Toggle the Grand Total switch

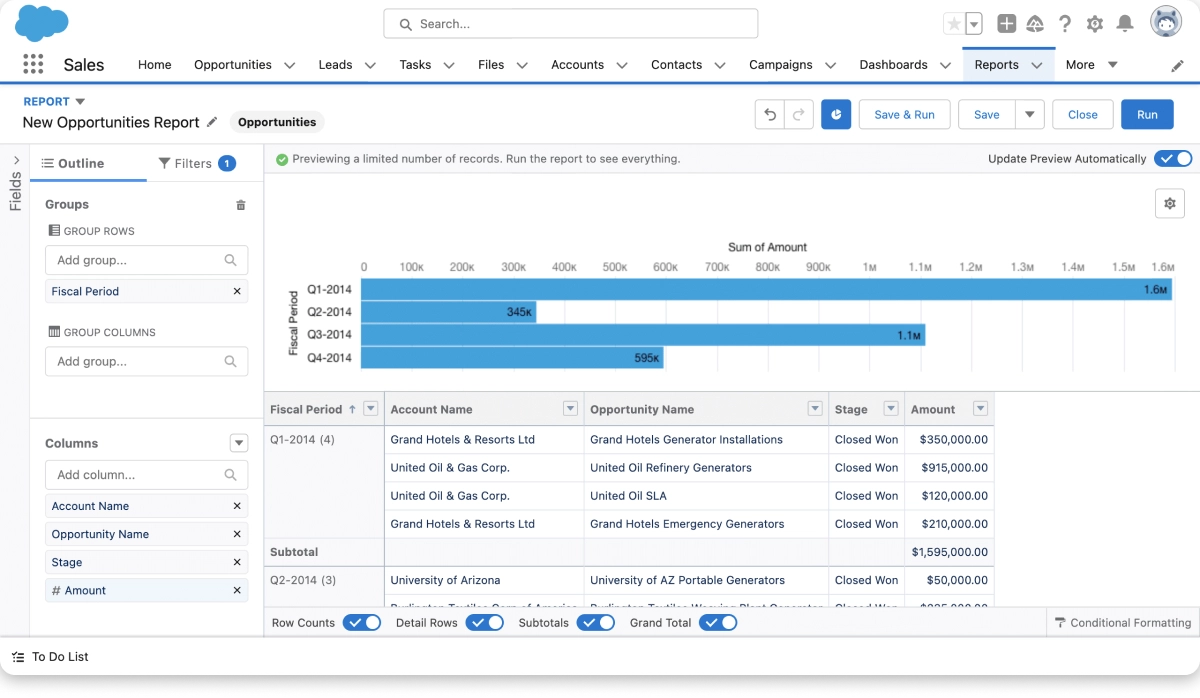point(718,622)
